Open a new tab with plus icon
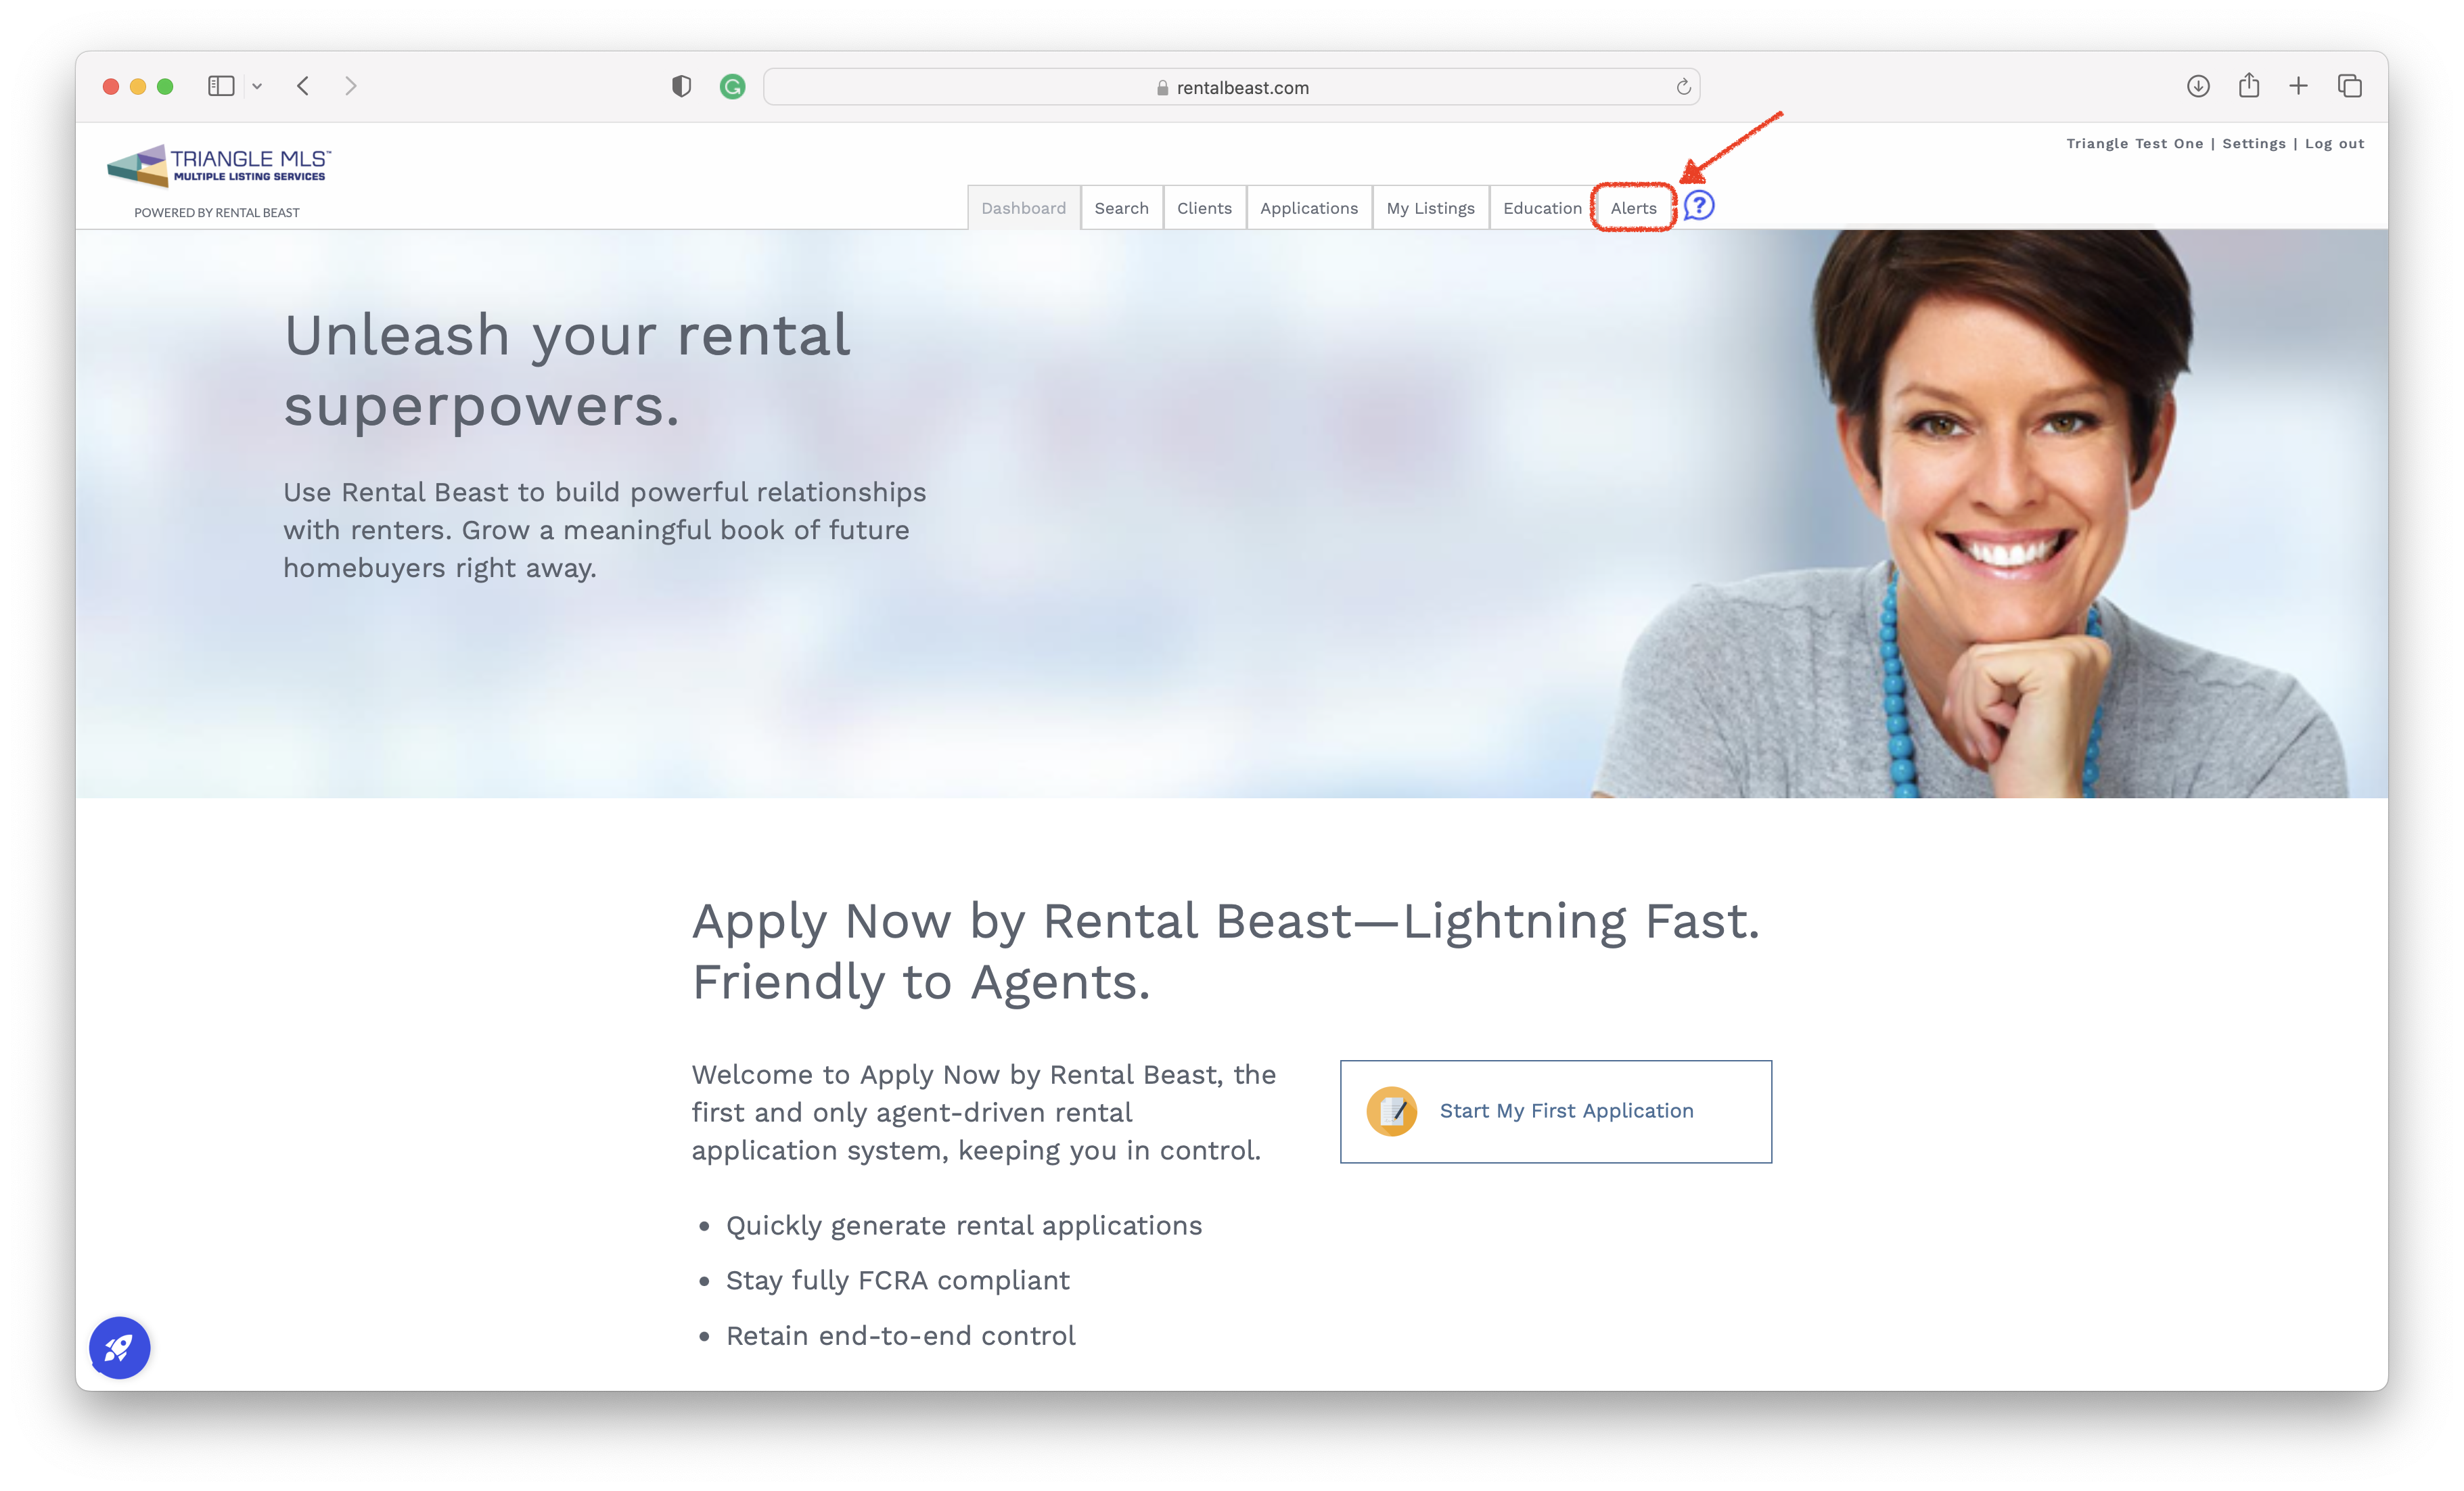 (x=2298, y=86)
